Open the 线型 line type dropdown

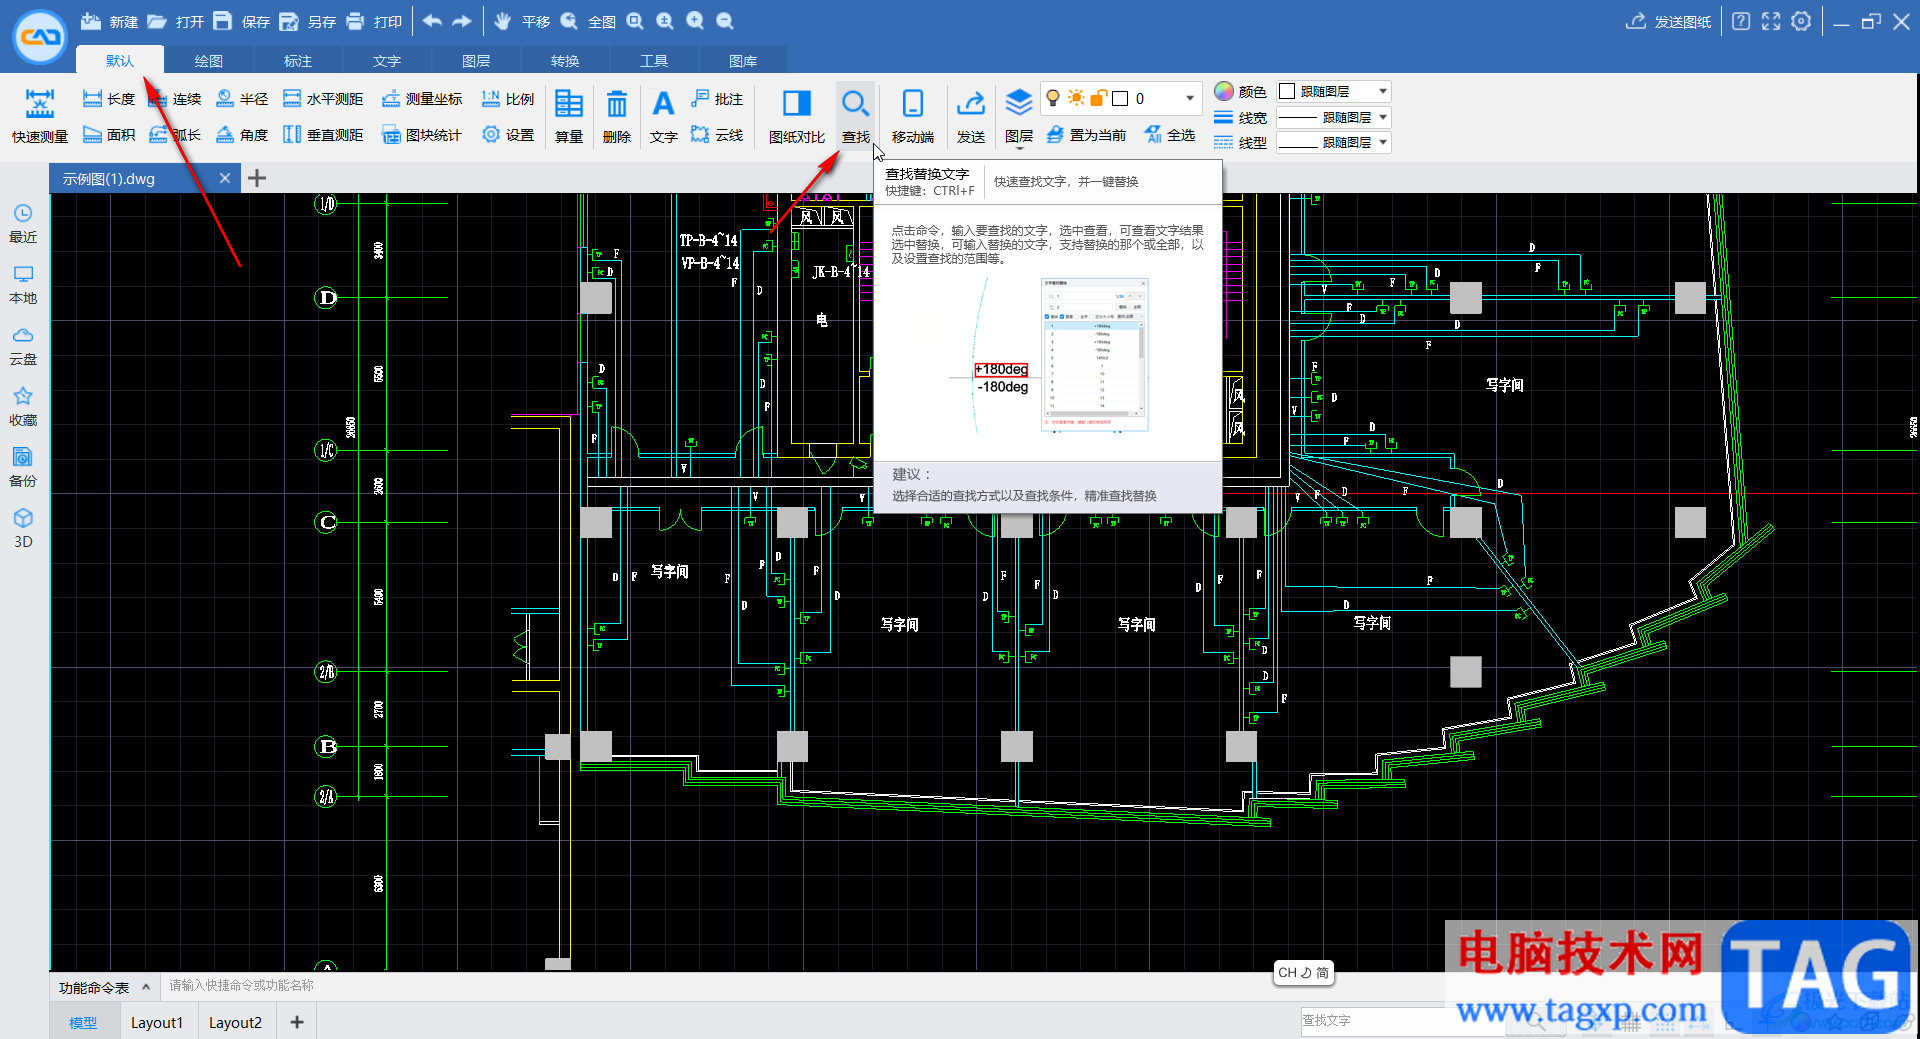1334,142
